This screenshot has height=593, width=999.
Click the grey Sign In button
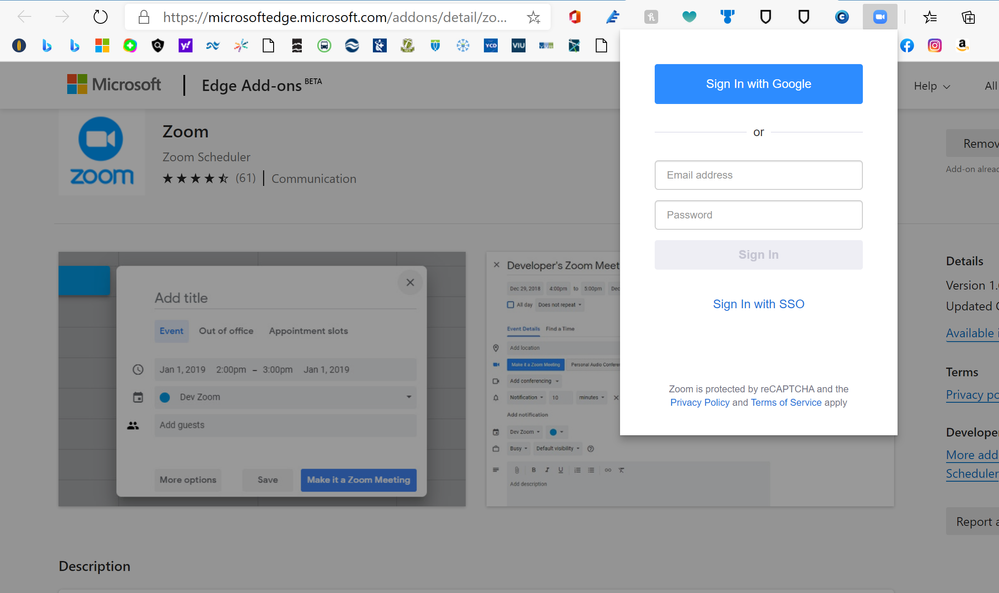coord(758,255)
